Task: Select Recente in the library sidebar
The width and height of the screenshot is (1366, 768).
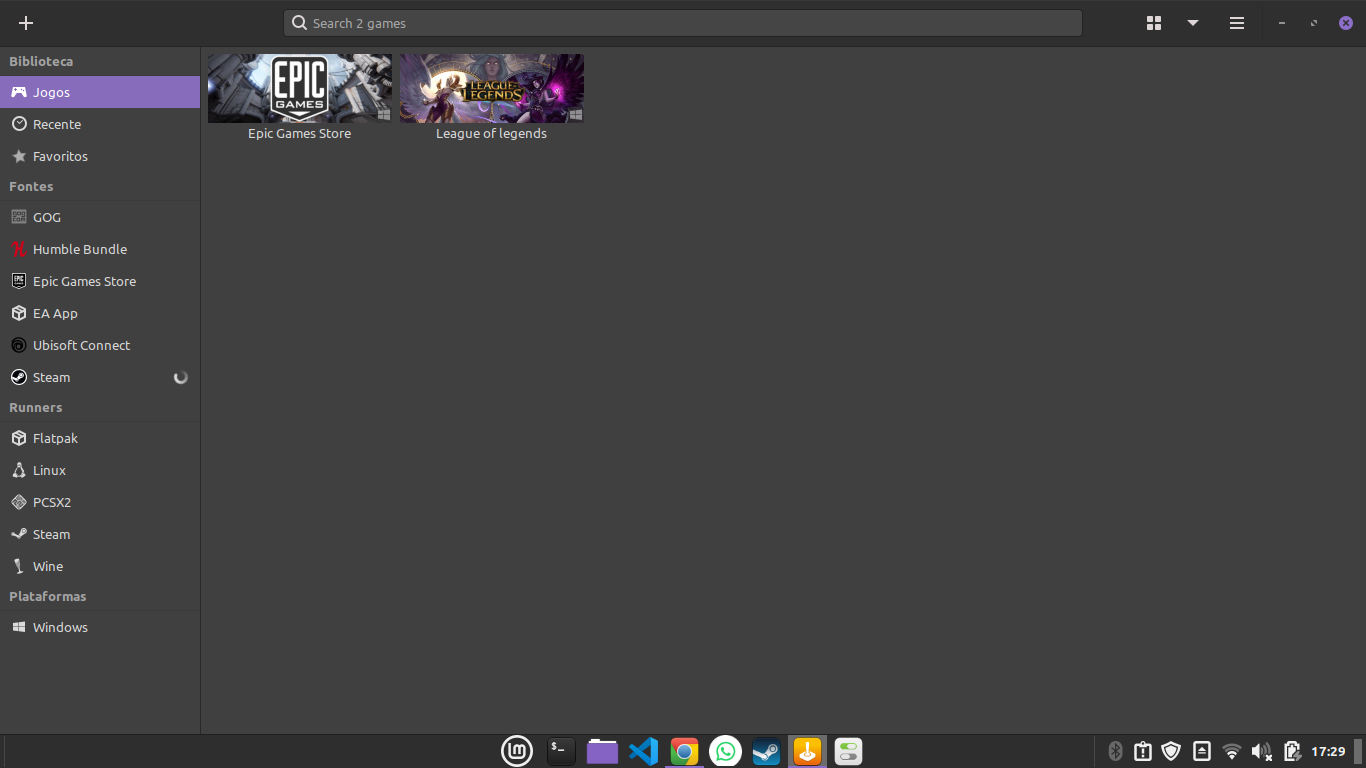Action: tap(57, 124)
